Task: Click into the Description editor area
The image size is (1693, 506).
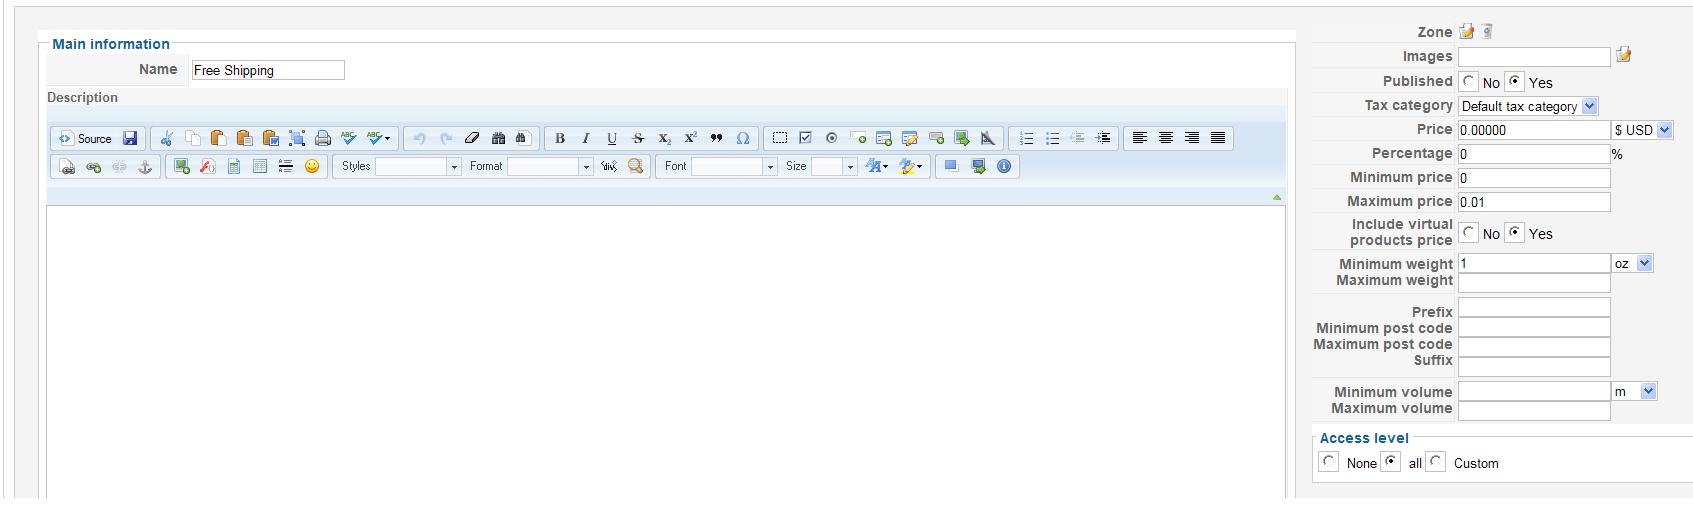Action: click(x=666, y=352)
